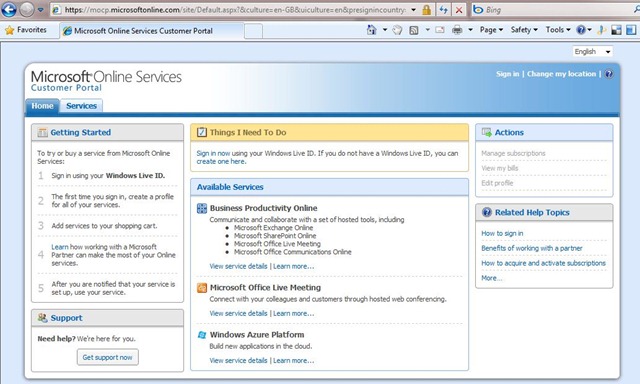
Task: Expand the Print options dropdown arrow
Action: tap(470, 30)
